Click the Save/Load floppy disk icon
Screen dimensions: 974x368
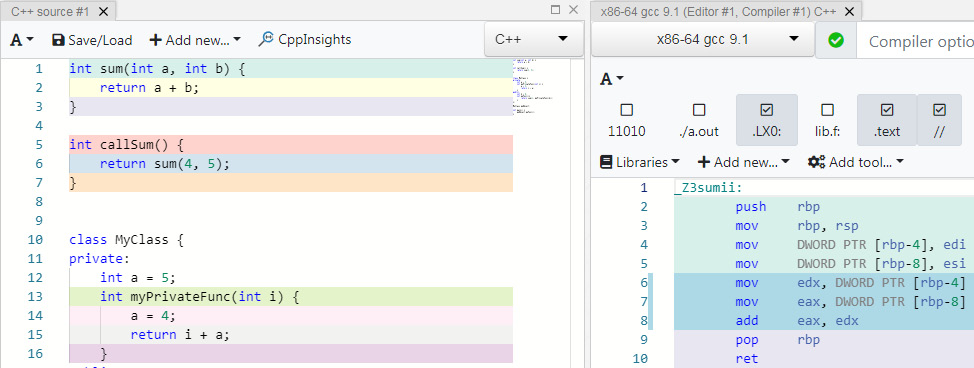58,40
